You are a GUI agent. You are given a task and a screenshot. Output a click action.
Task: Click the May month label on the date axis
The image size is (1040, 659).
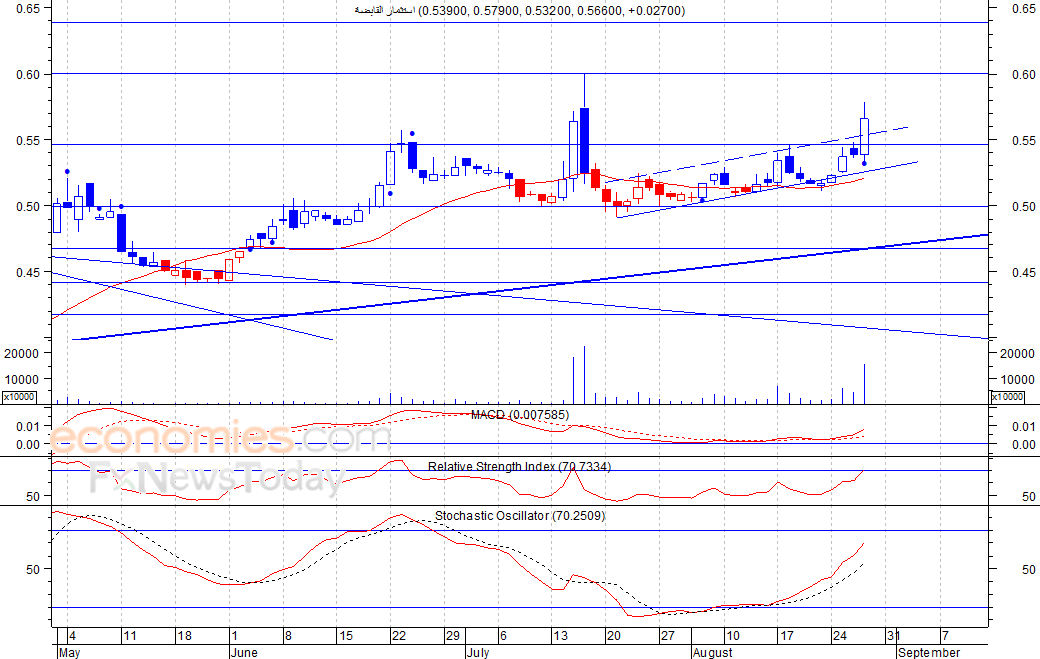click(70, 652)
